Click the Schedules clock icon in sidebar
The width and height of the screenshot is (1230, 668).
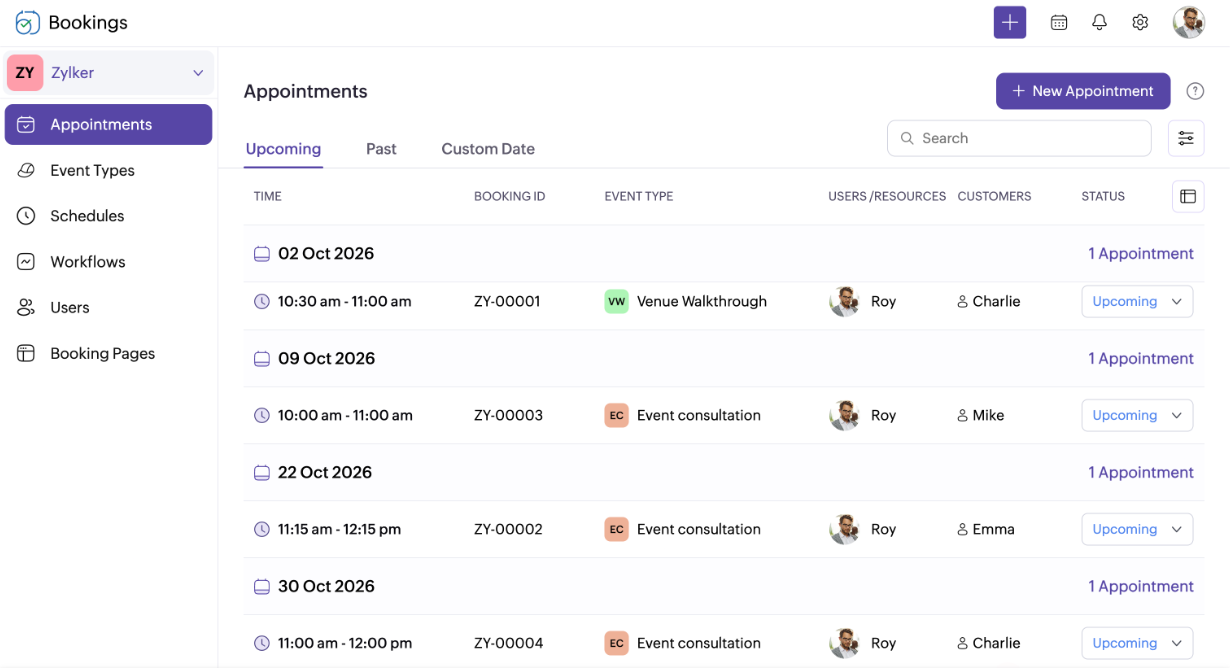click(27, 216)
